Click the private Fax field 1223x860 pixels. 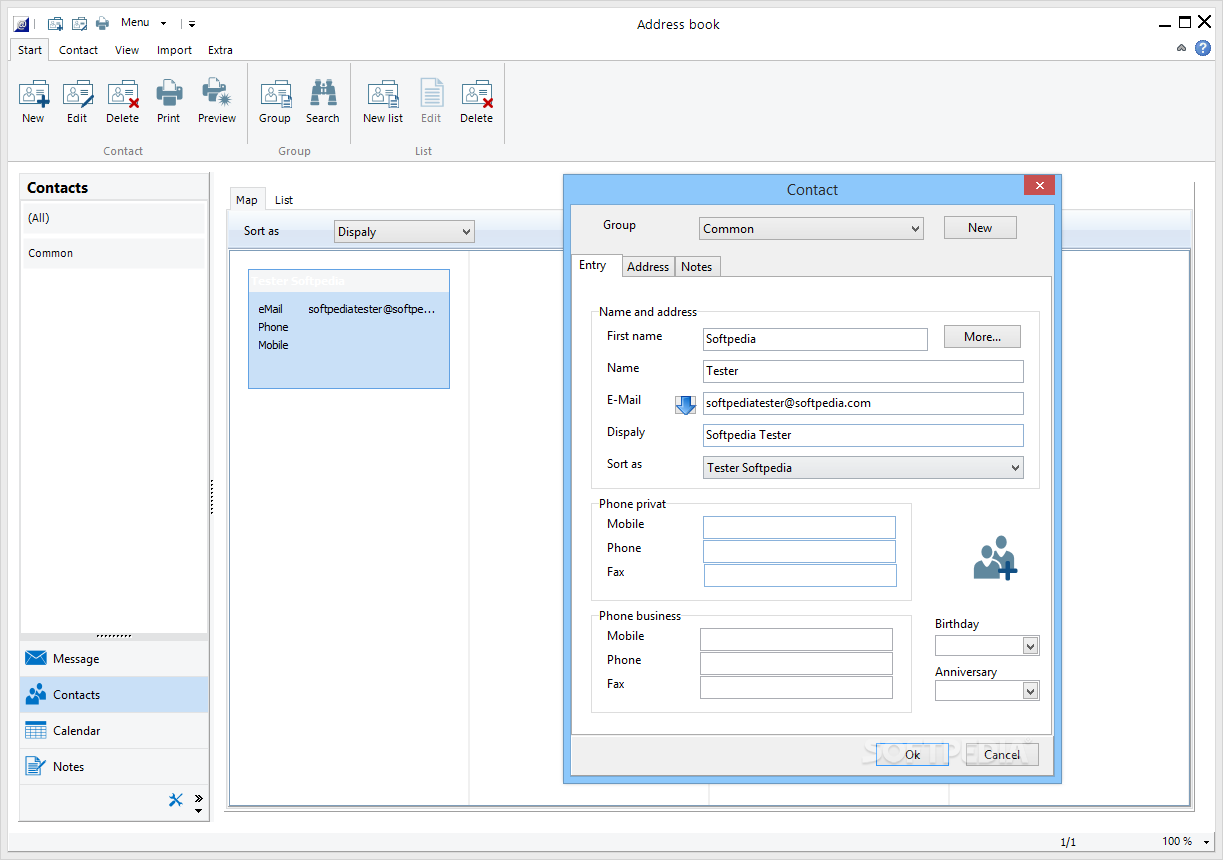[800, 575]
